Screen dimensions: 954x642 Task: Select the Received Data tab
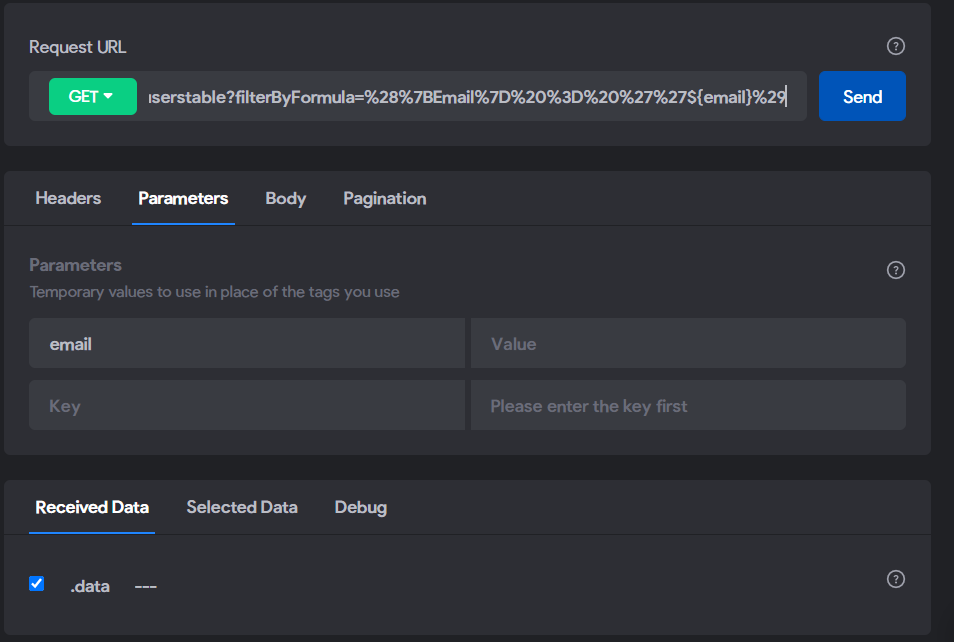click(92, 508)
